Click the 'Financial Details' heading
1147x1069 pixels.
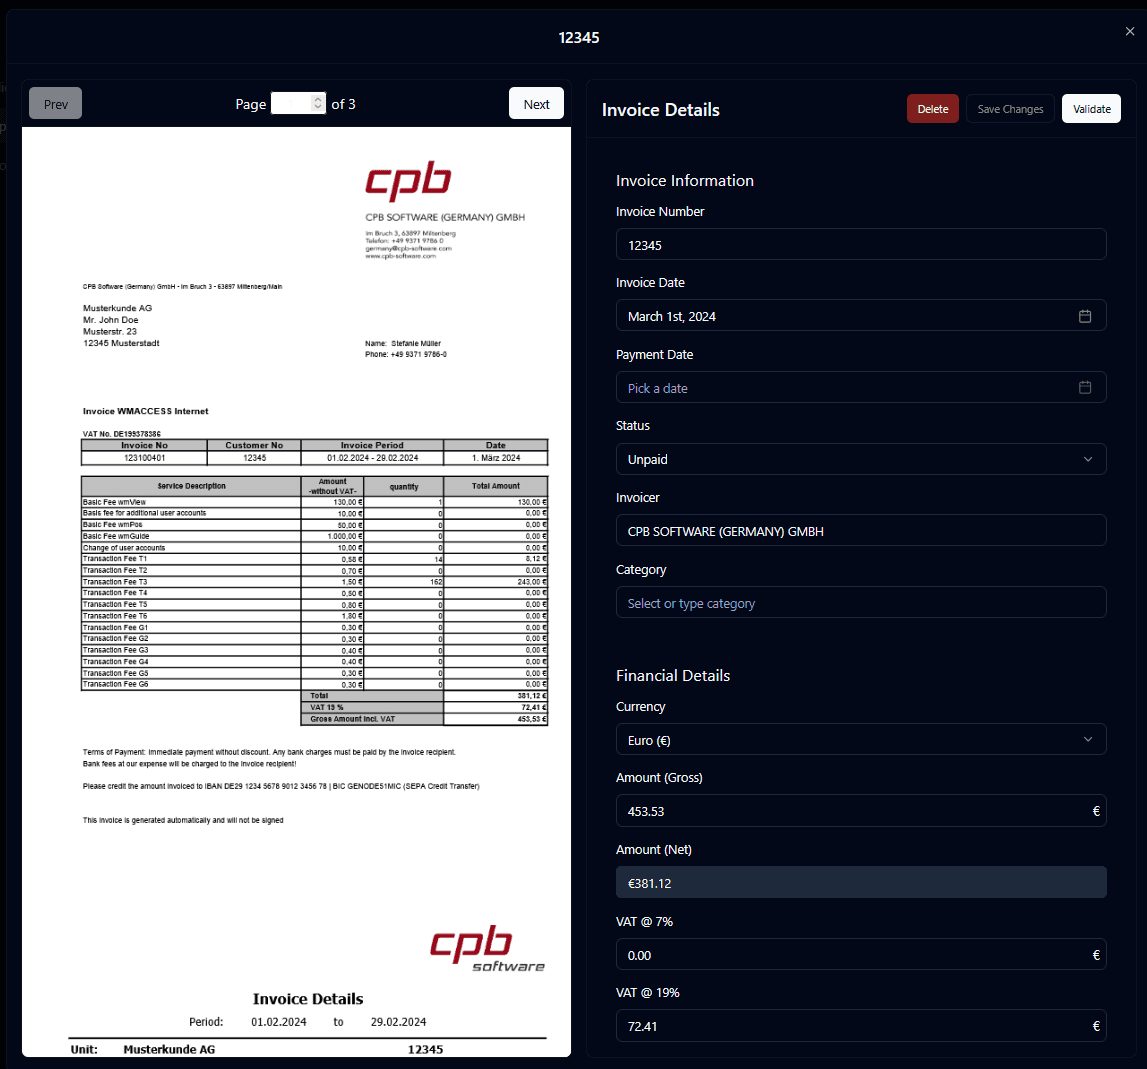[x=673, y=675]
